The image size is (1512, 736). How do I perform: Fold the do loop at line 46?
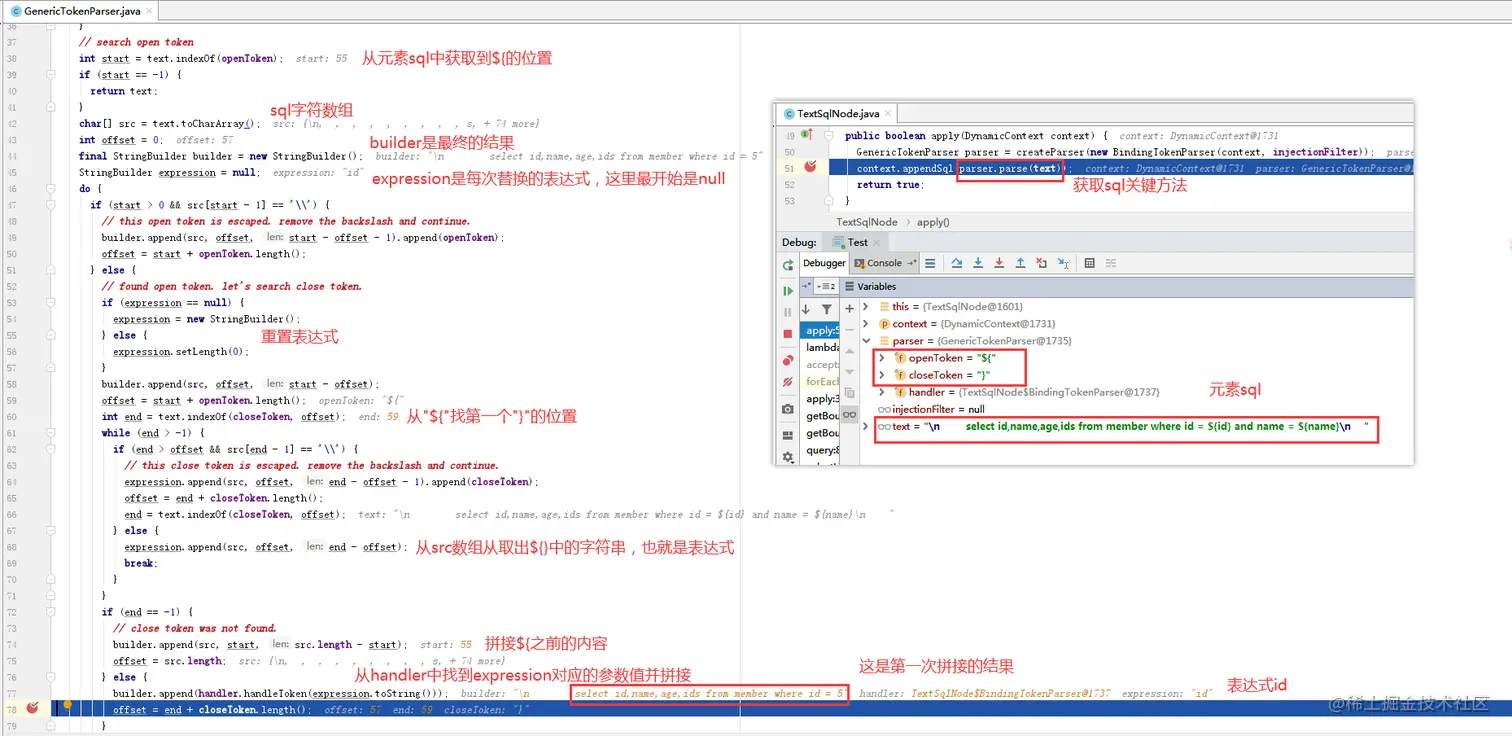[x=49, y=188]
